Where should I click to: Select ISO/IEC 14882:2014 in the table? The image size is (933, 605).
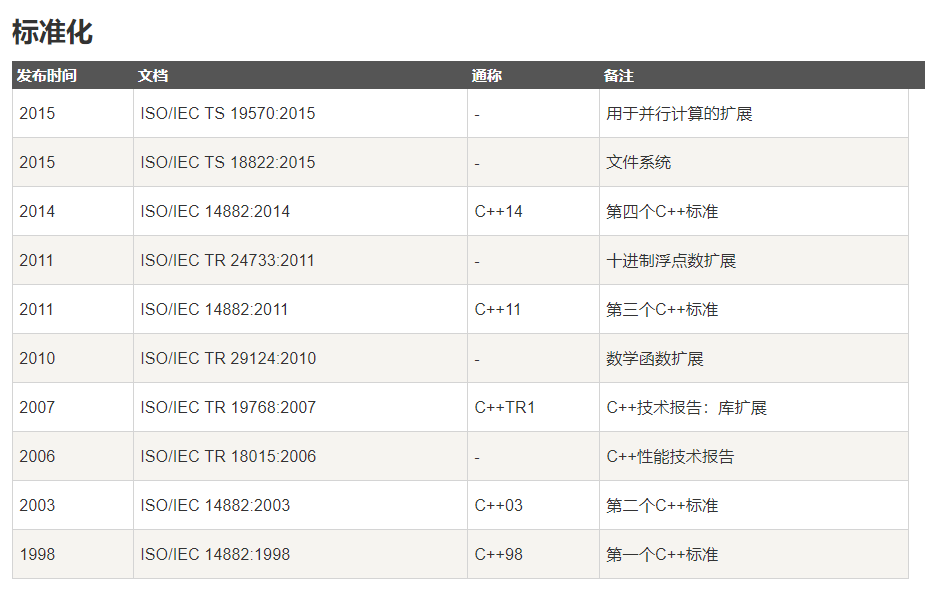pyautogui.click(x=215, y=212)
